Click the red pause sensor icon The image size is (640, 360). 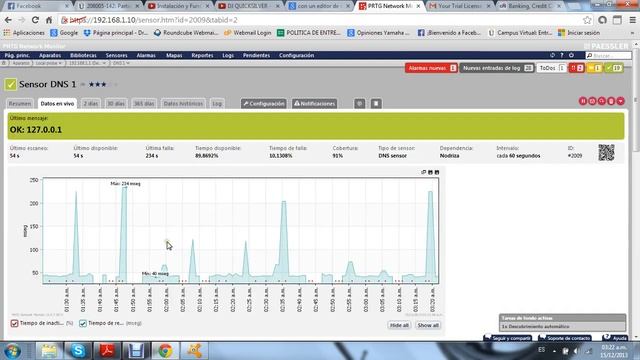click(583, 101)
